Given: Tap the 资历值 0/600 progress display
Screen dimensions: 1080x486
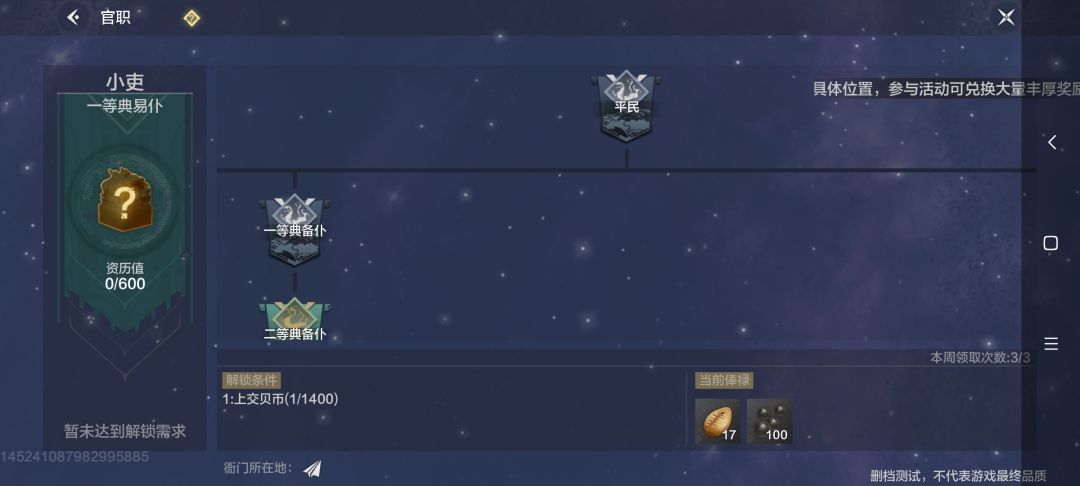Looking at the screenshot, I should coord(125,276).
